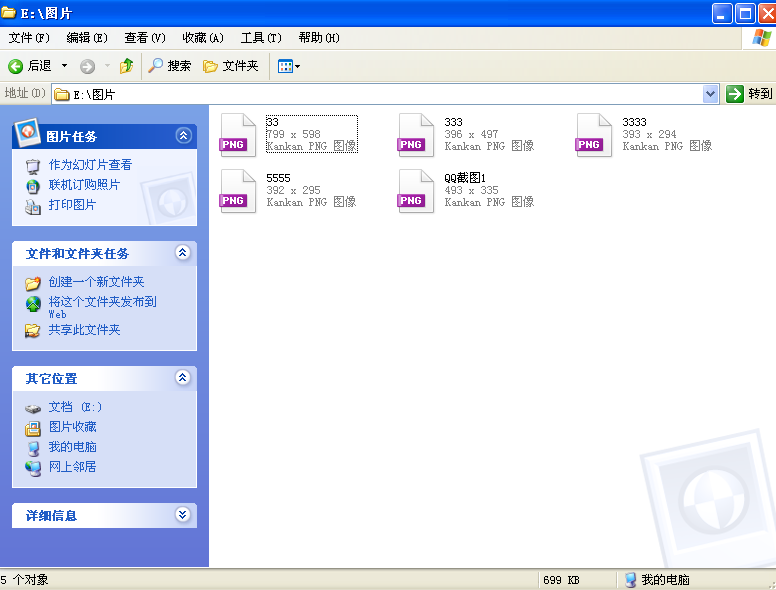Viewport: 776px width, 590px height.
Task: Open the 查看(V) menu
Action: [x=145, y=38]
